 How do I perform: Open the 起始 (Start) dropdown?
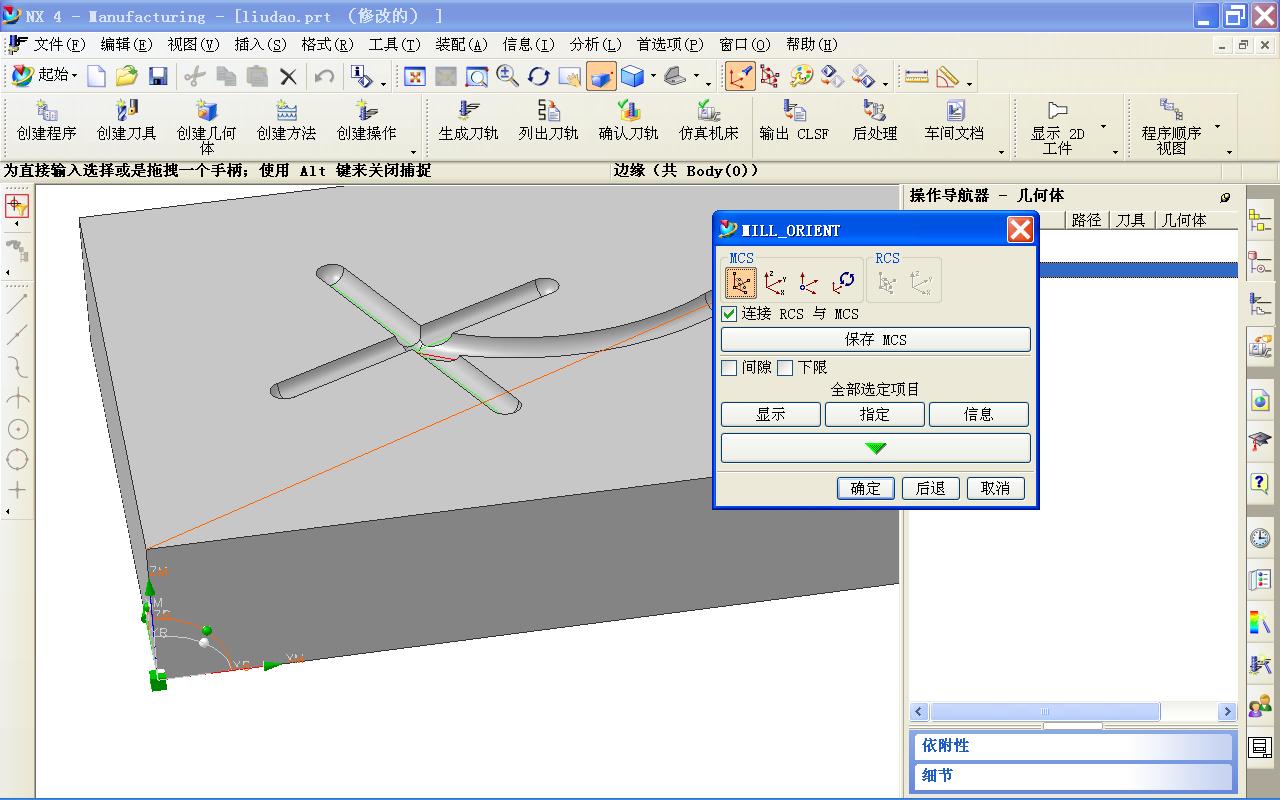(x=45, y=75)
